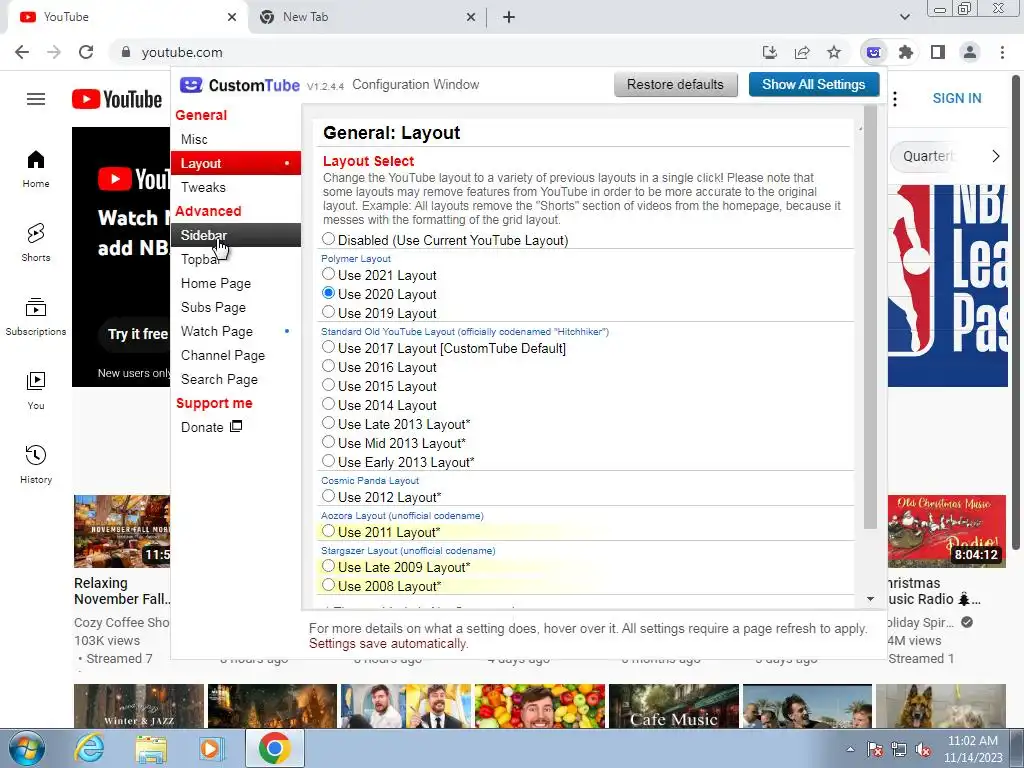Click SIGN IN on YouTube
Image resolution: width=1024 pixels, height=768 pixels.
click(957, 99)
